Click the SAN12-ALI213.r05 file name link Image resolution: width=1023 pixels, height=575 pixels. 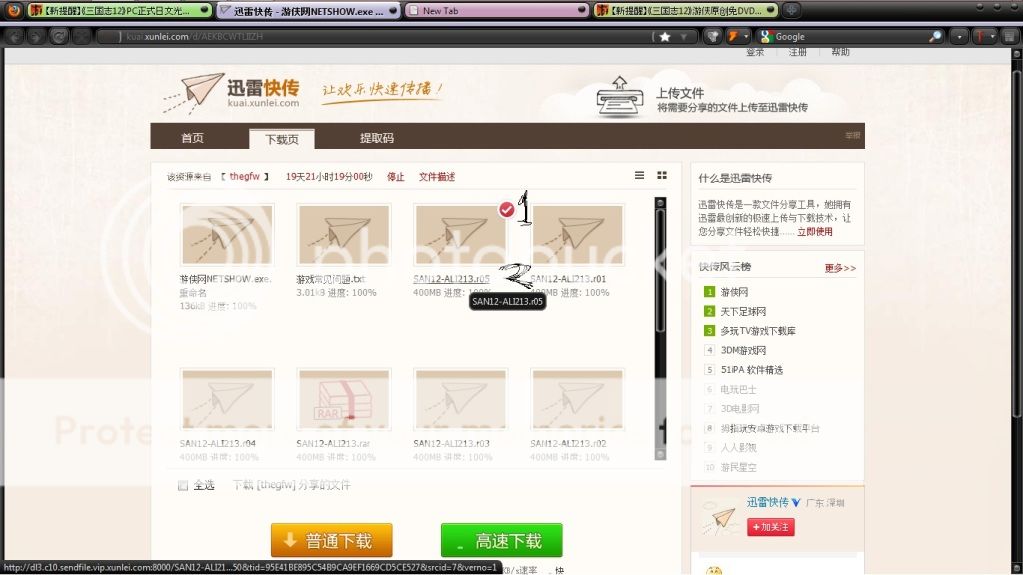[x=451, y=279]
